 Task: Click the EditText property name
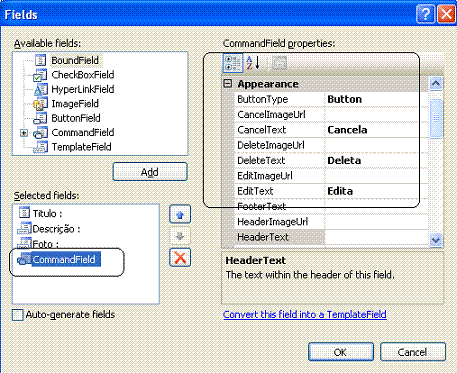pyautogui.click(x=255, y=191)
